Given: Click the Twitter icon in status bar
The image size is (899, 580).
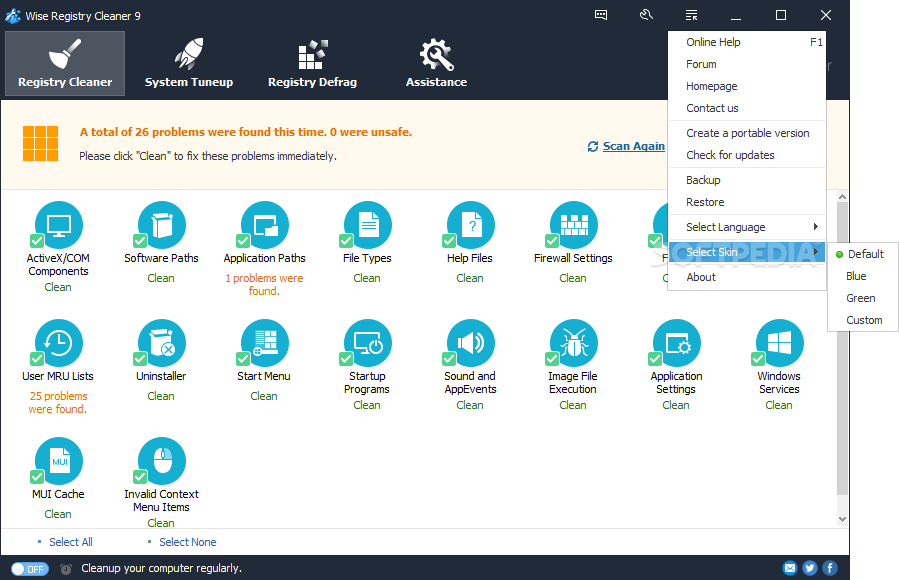Looking at the screenshot, I should coord(810,568).
